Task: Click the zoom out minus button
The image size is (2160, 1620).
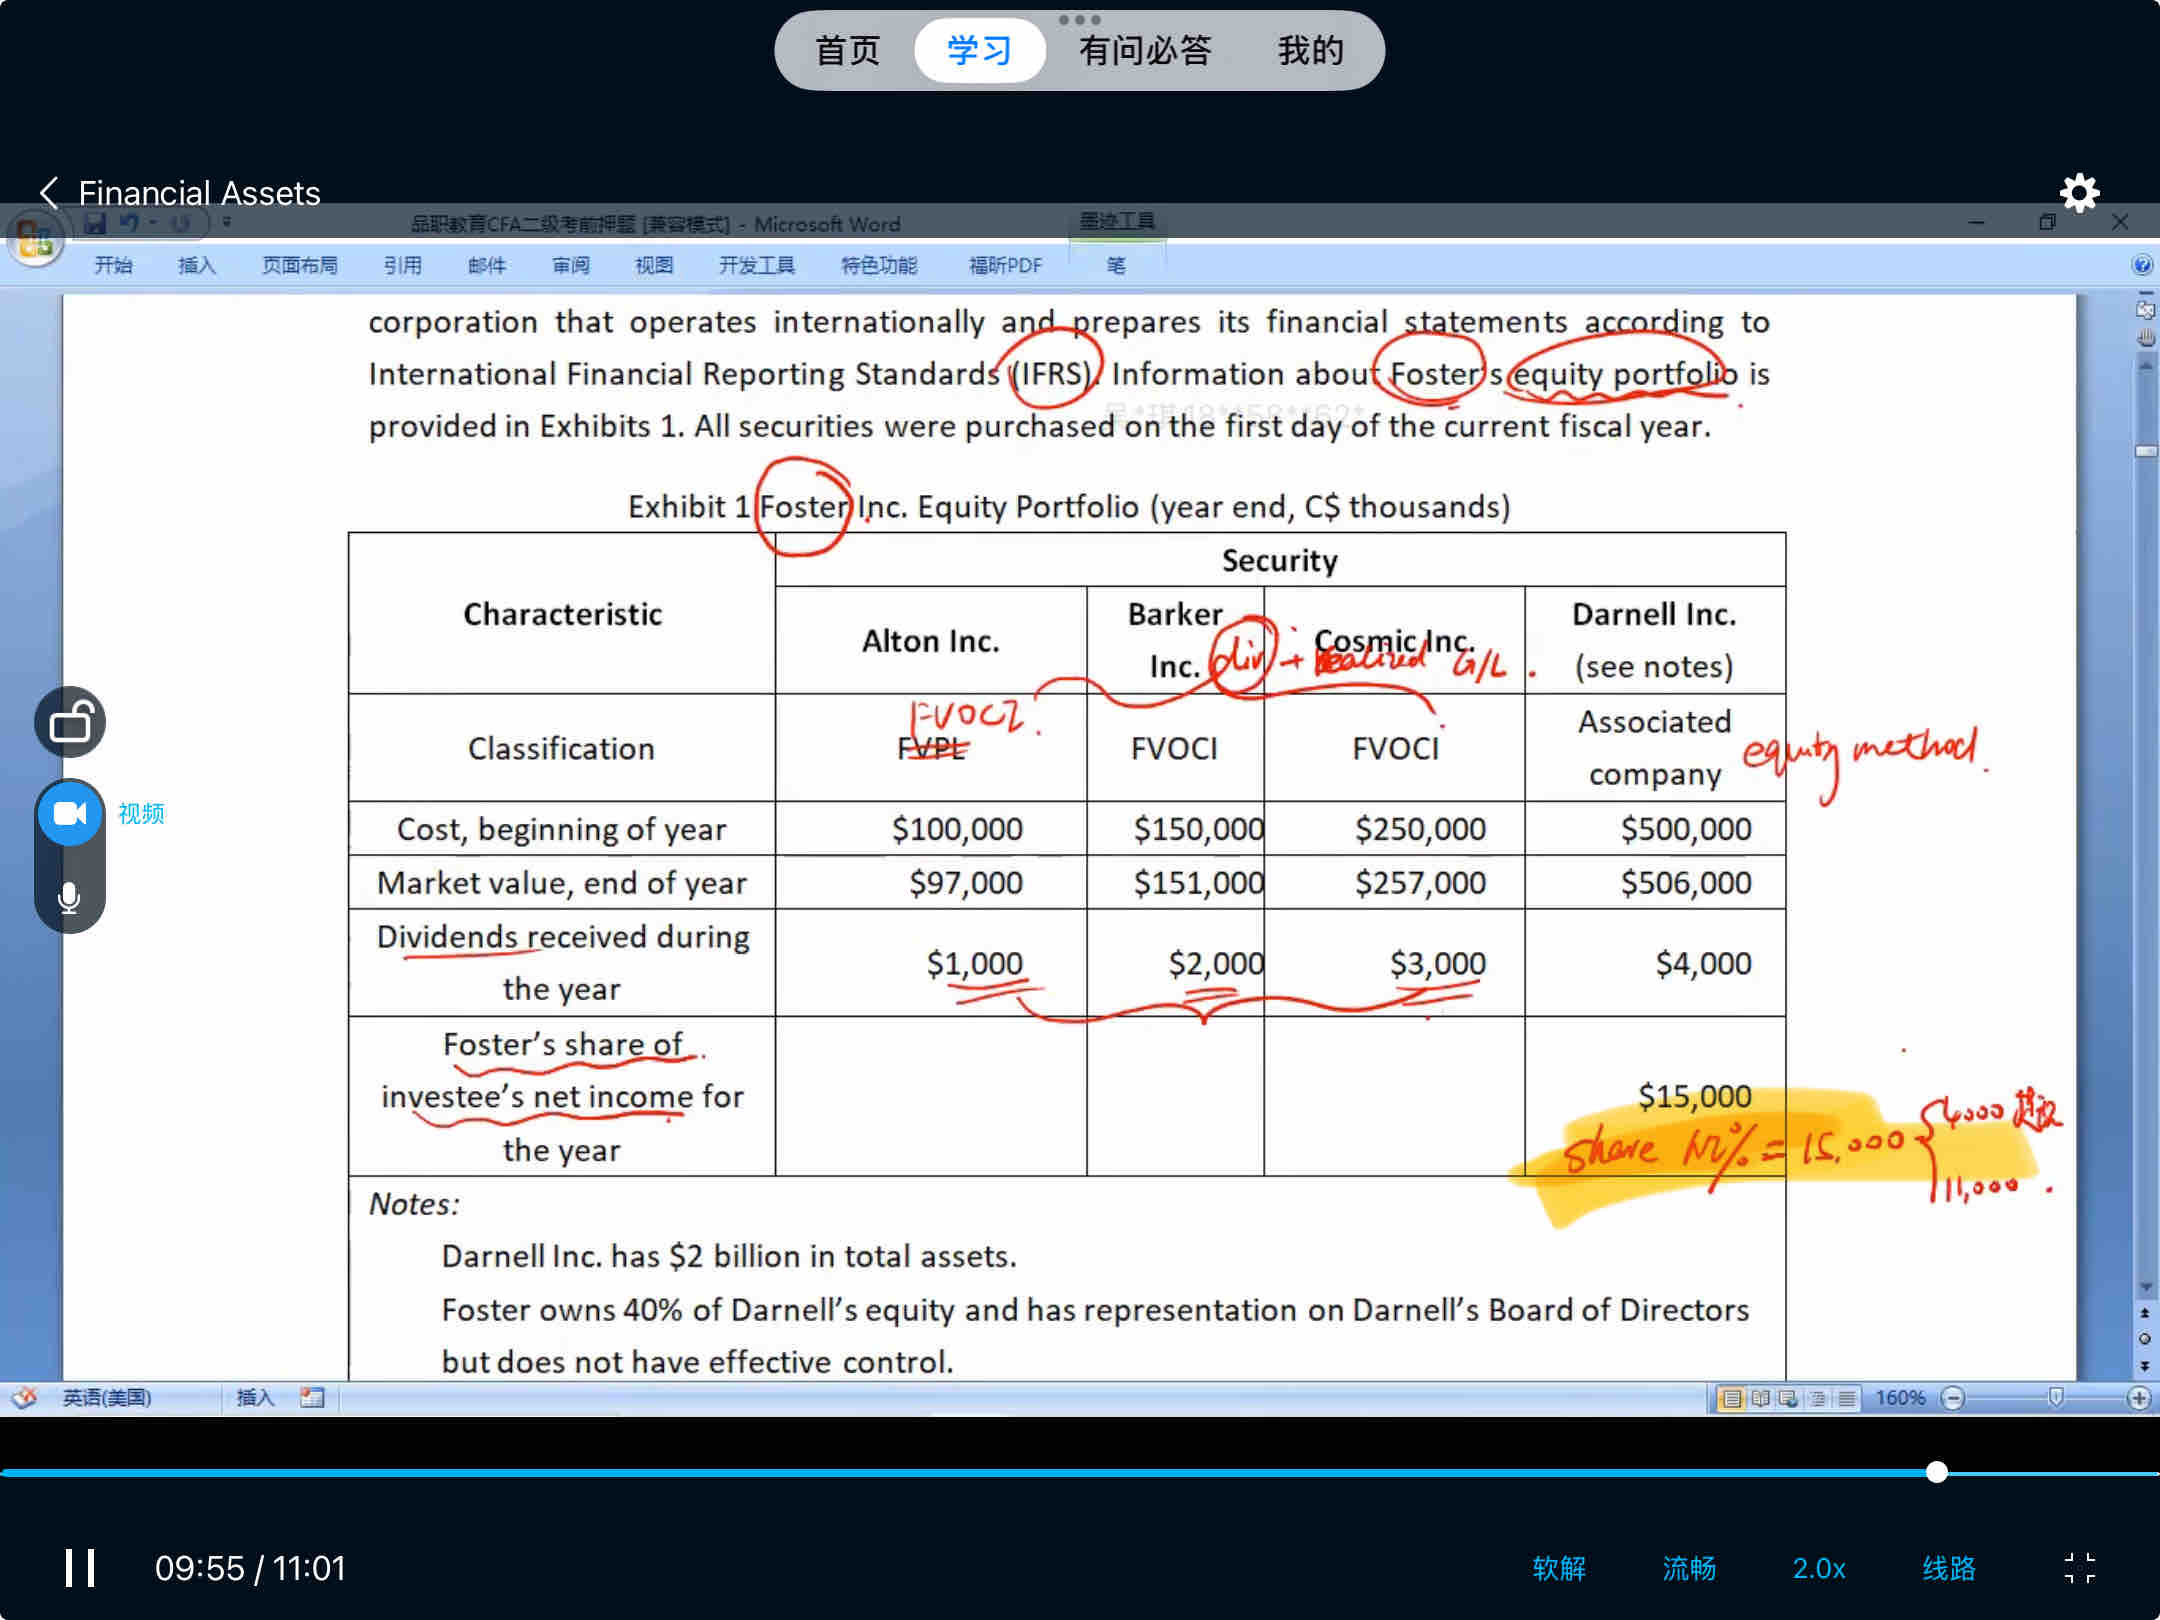Action: tap(1952, 1398)
